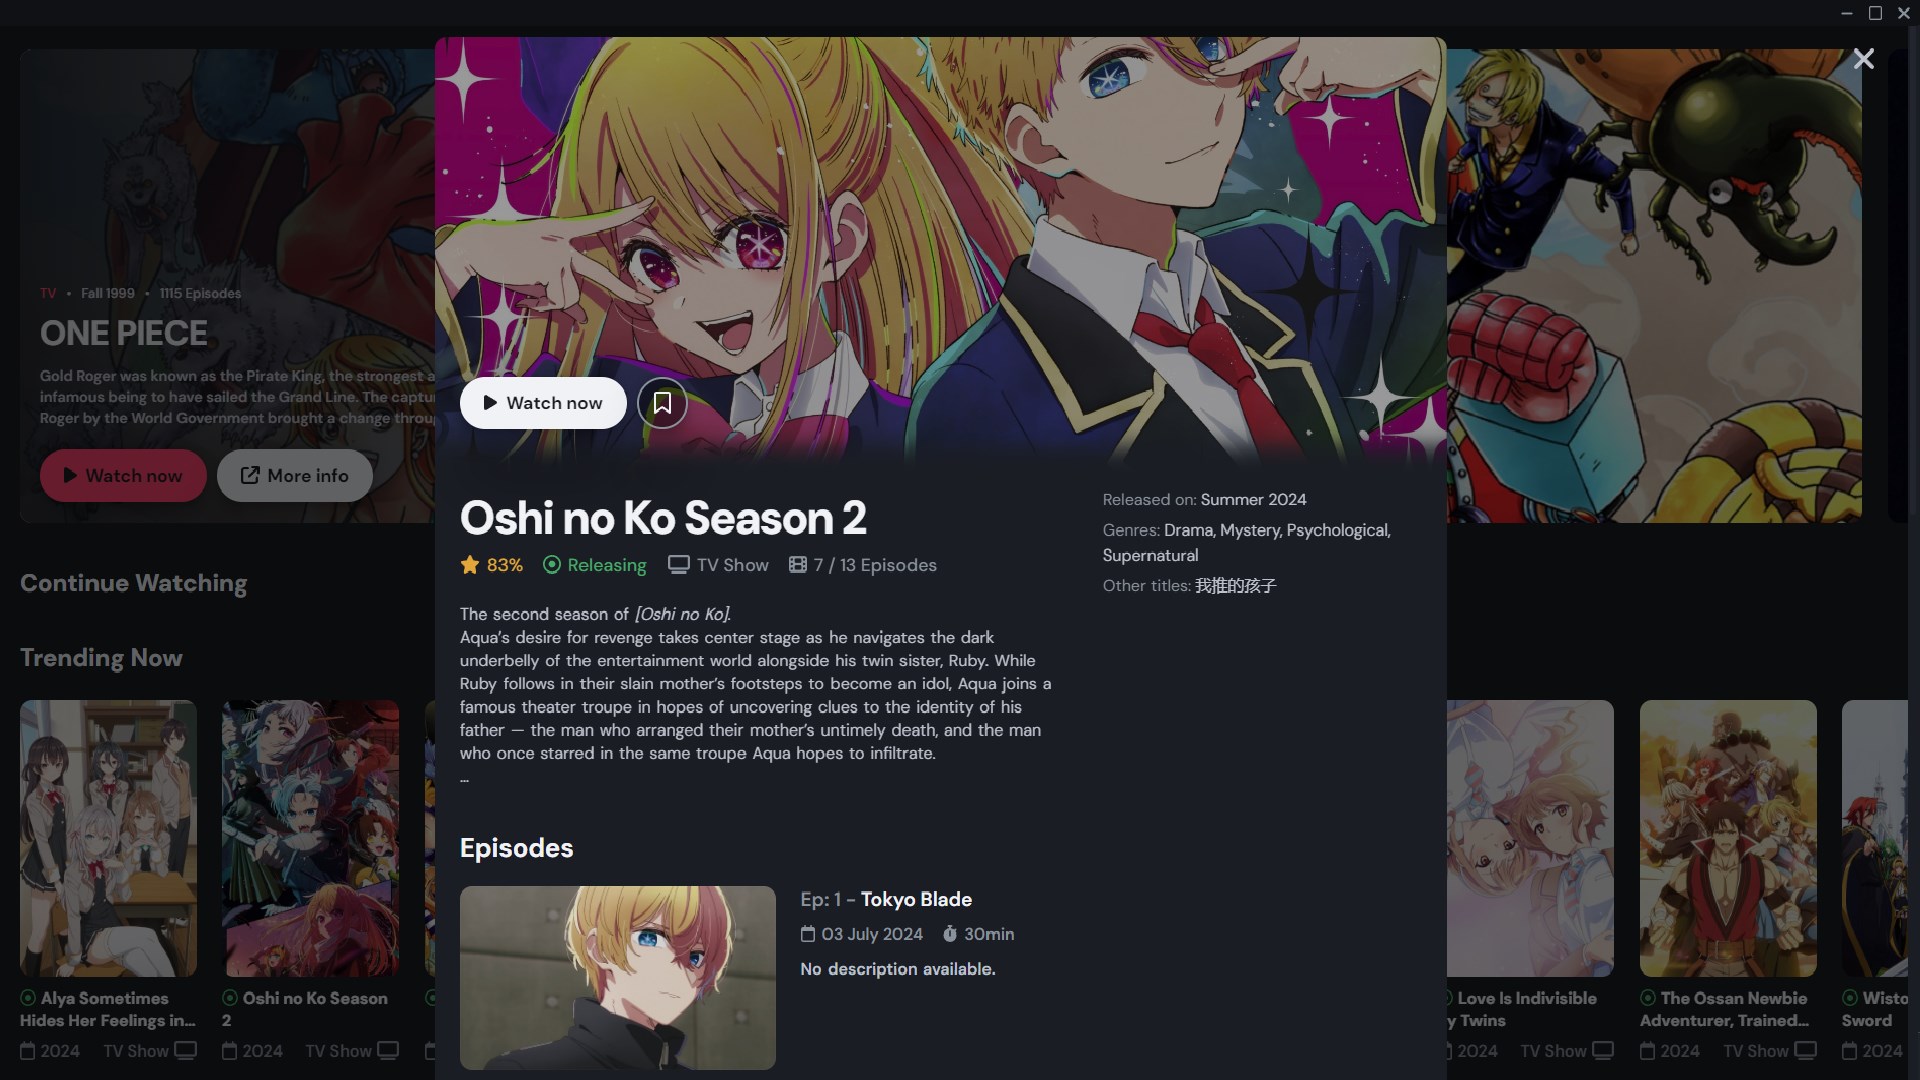Click One Piece More info button
This screenshot has height=1080, width=1920.
tap(294, 476)
